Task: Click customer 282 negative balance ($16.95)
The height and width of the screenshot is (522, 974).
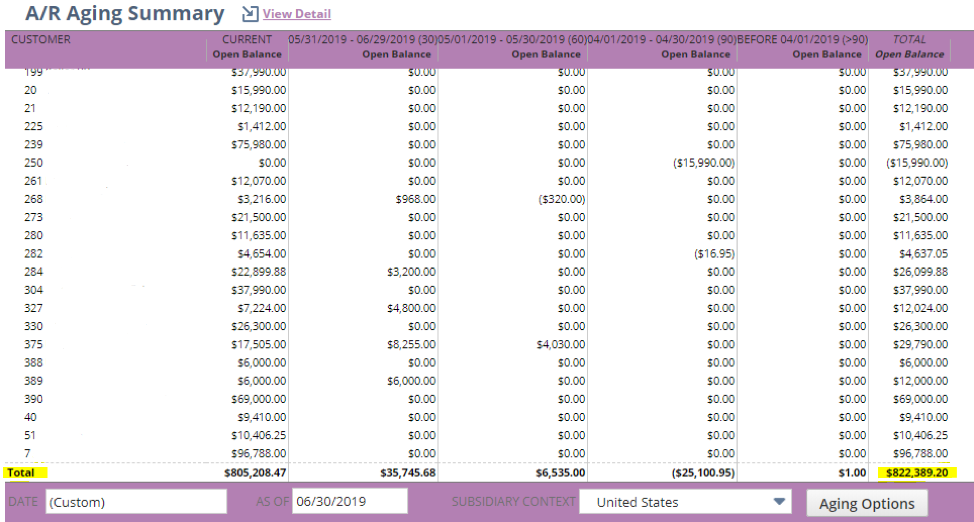Action: pyautogui.click(x=714, y=254)
